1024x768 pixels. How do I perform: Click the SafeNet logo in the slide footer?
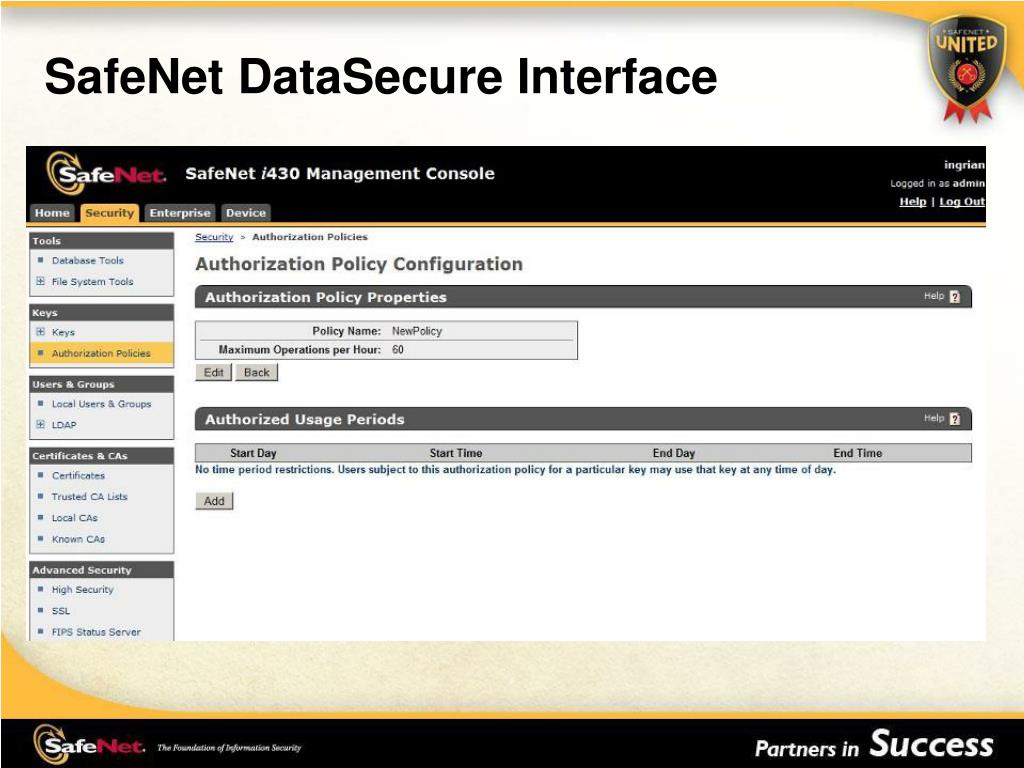click(89, 744)
